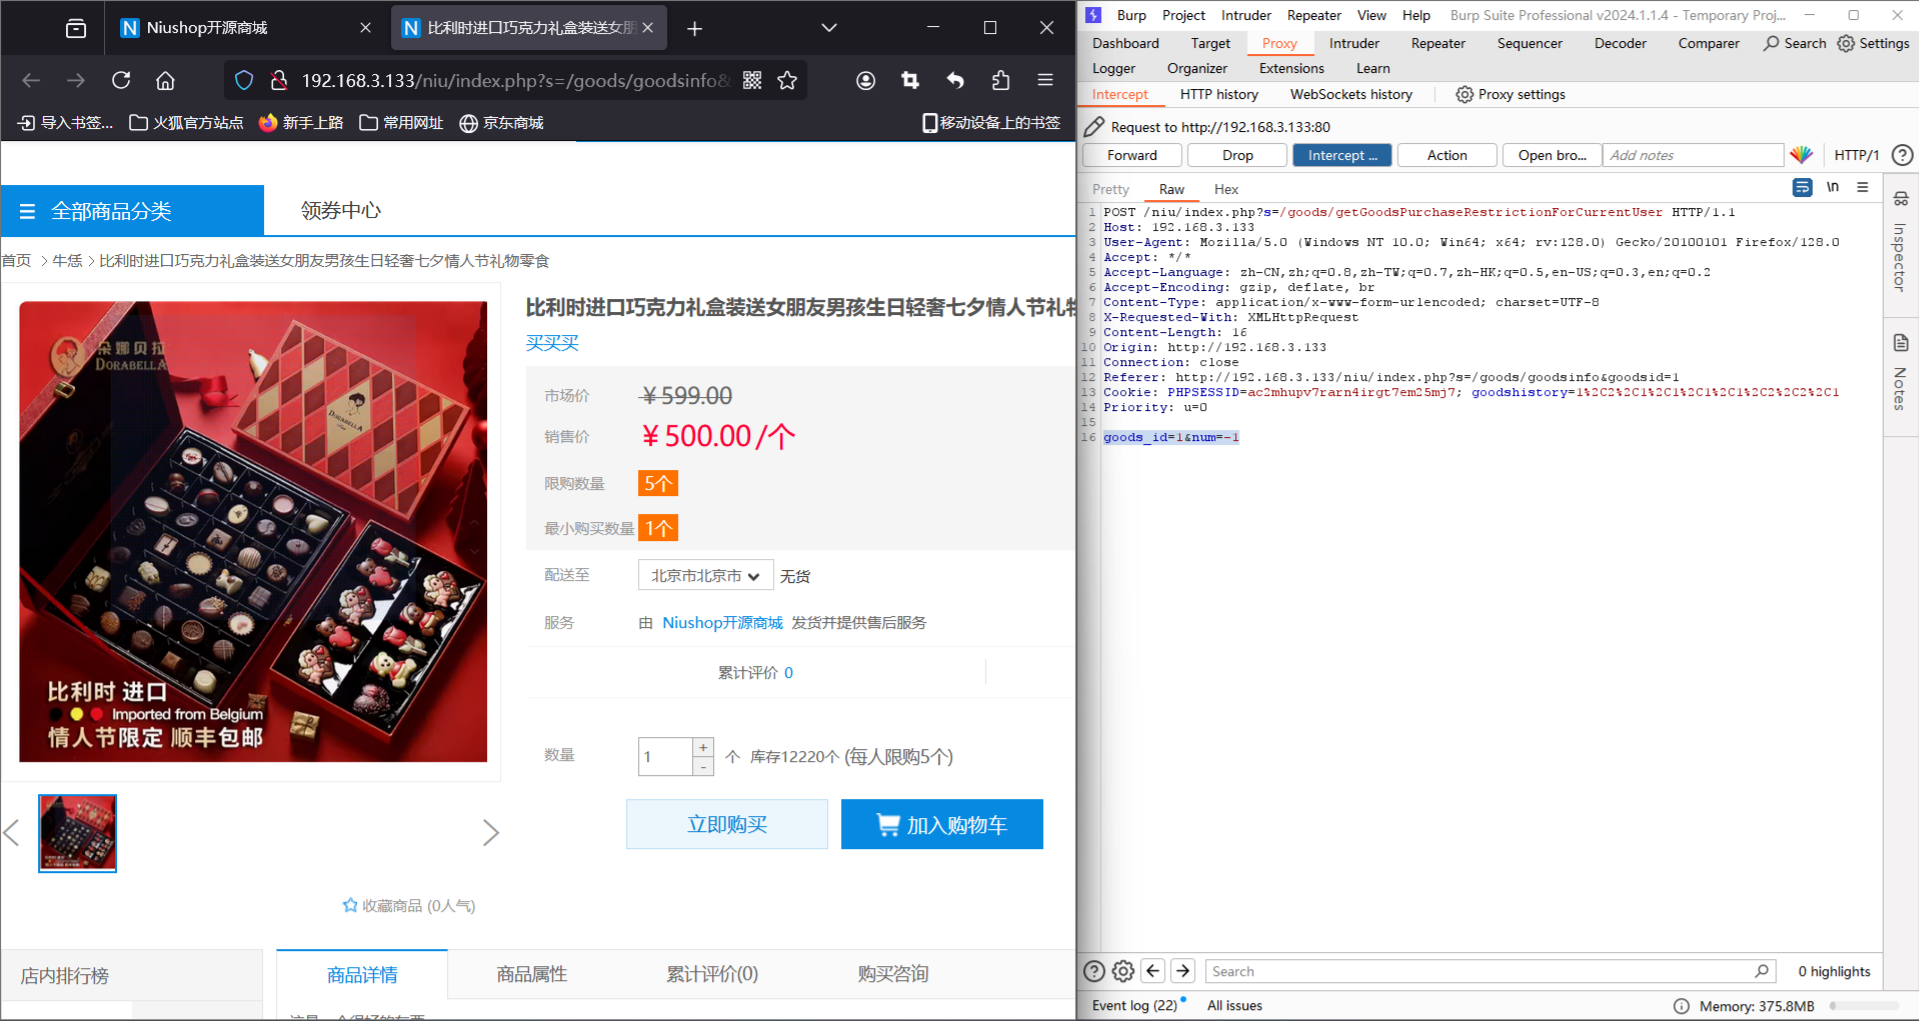Image resolution: width=1919 pixels, height=1021 pixels.
Task: Switch to 购买咨询 tab
Action: tap(893, 974)
